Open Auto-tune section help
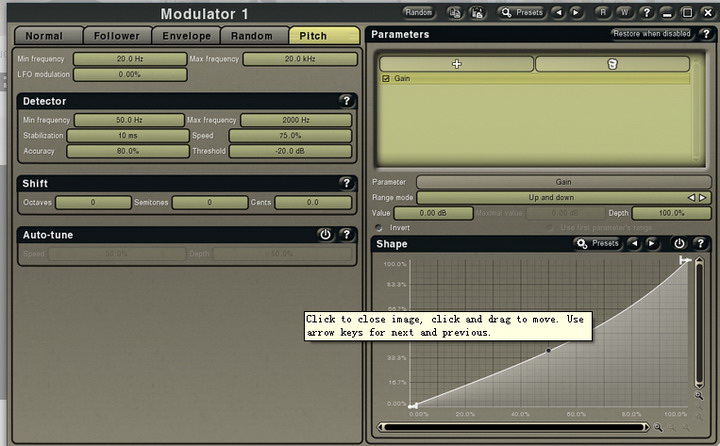 [x=346, y=234]
